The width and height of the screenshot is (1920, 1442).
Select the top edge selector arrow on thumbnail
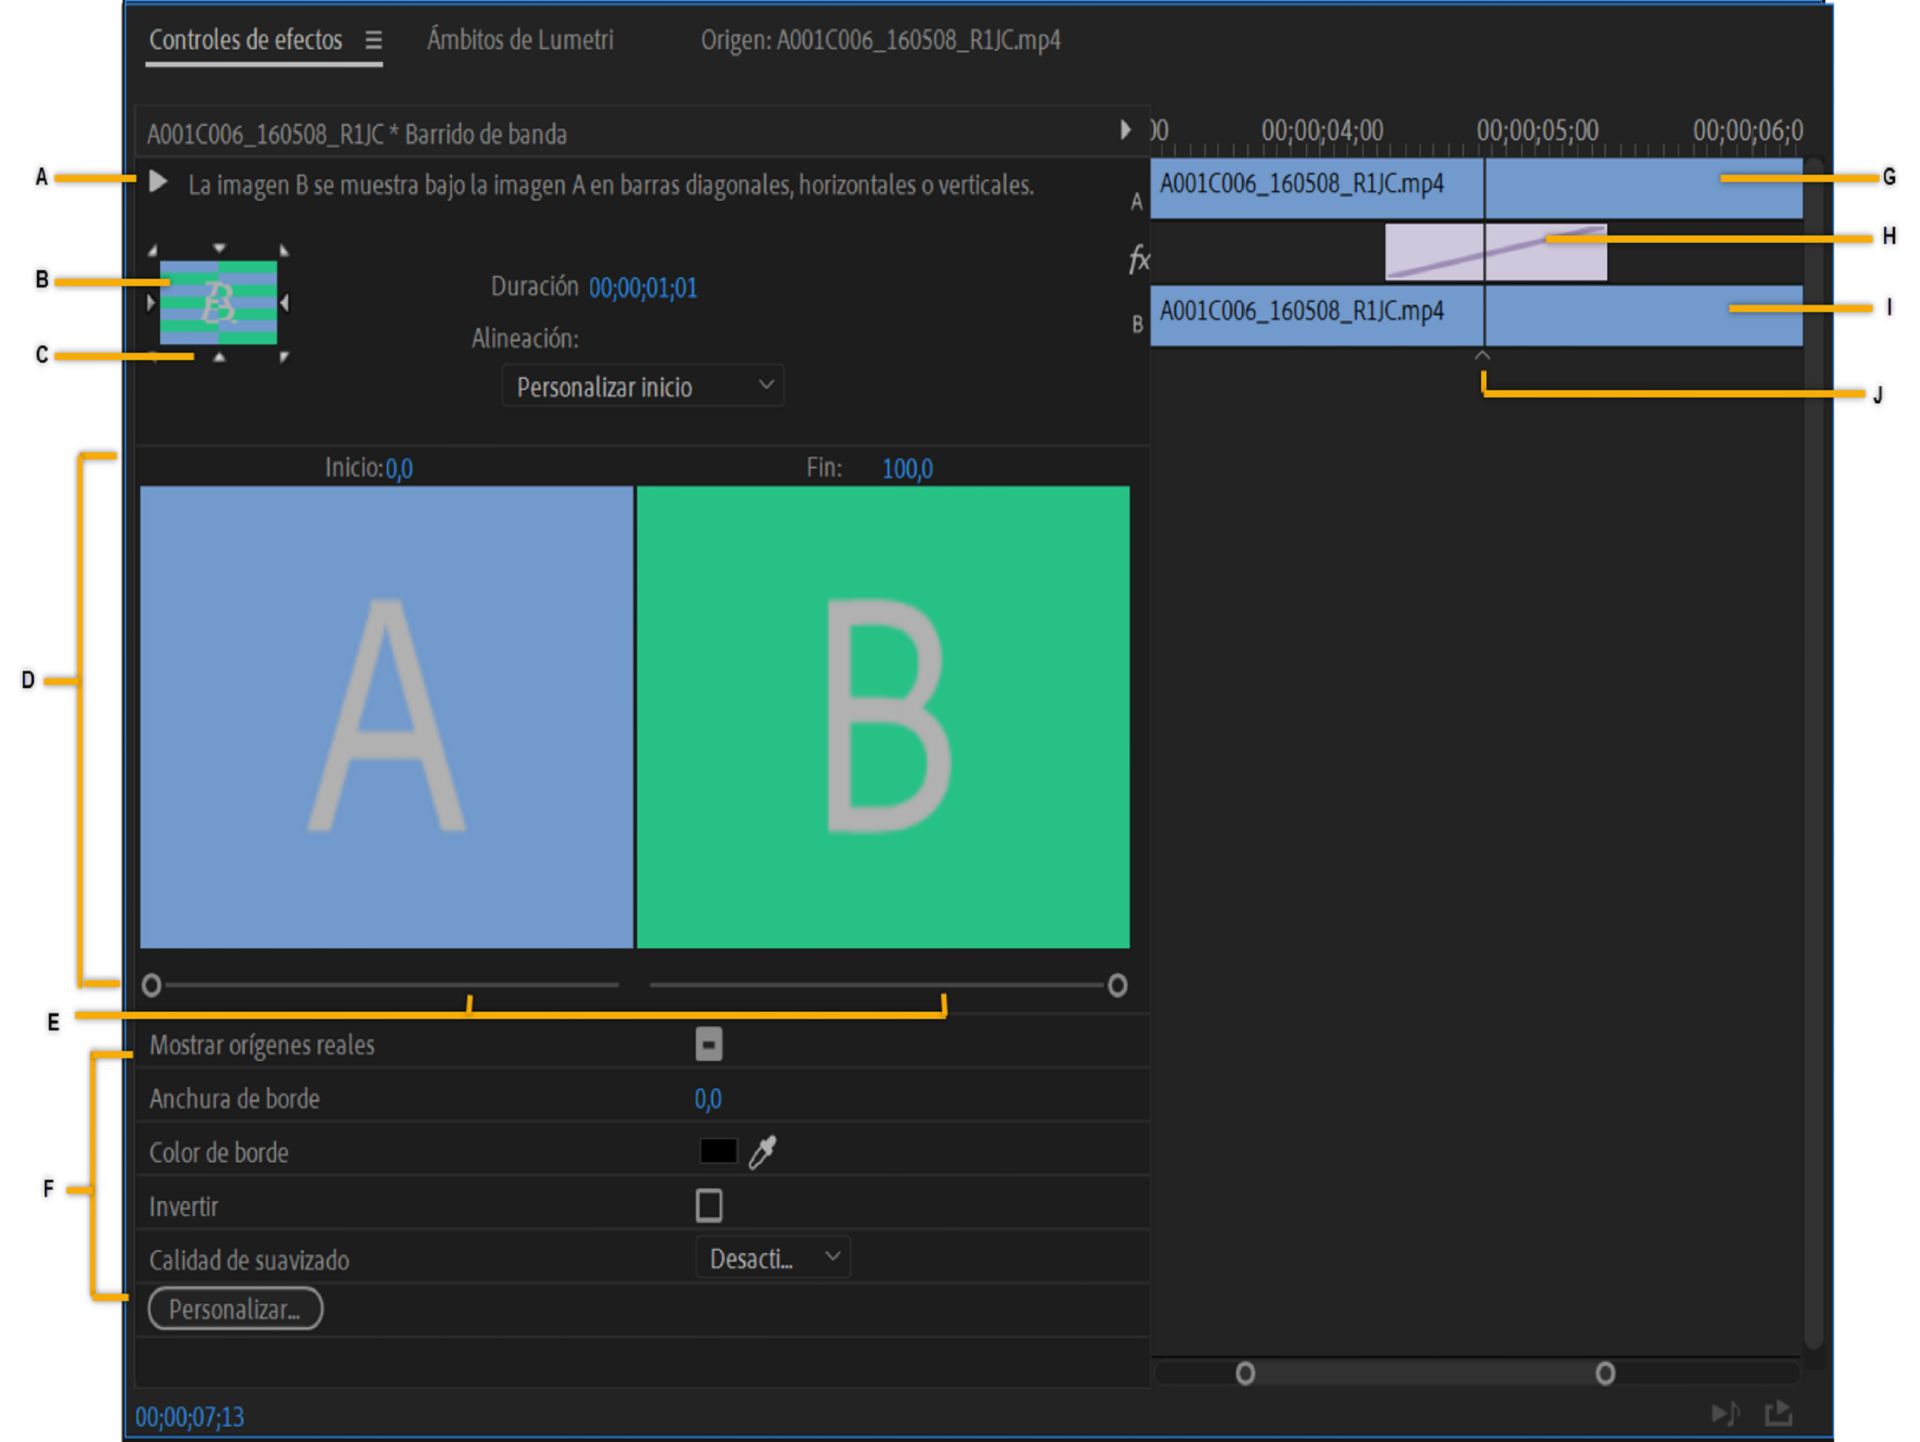pyautogui.click(x=219, y=248)
